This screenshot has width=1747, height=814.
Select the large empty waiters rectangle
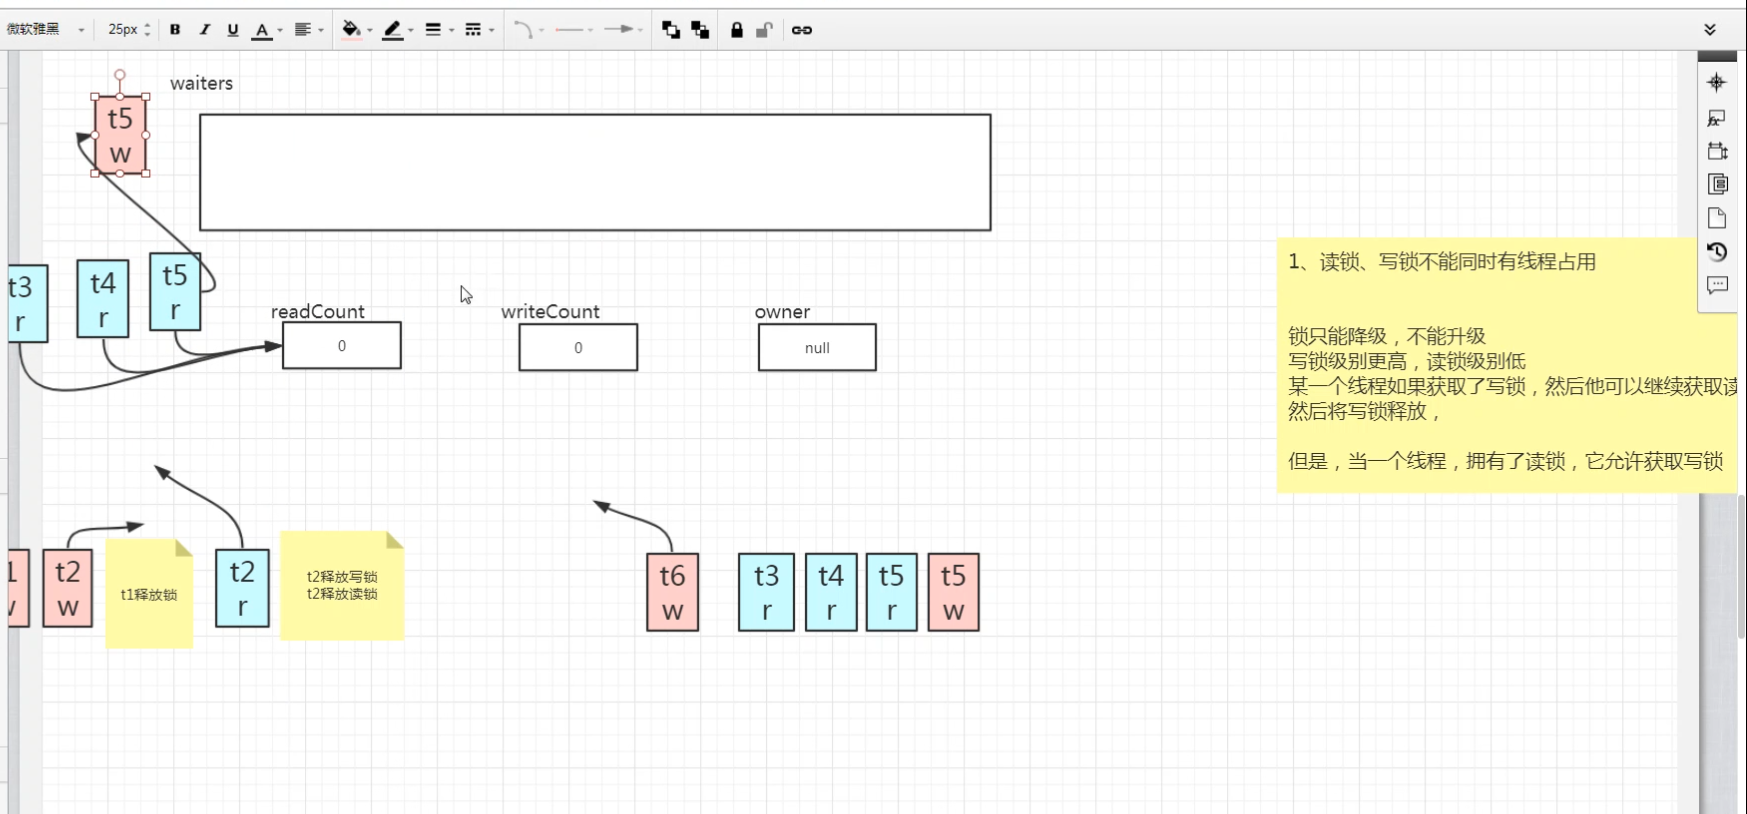[x=595, y=172]
